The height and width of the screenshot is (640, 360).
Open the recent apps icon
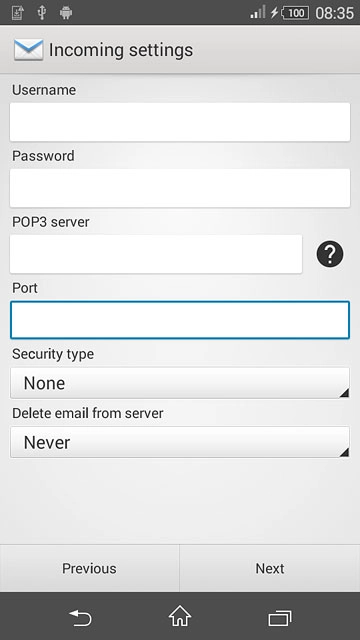click(280, 618)
